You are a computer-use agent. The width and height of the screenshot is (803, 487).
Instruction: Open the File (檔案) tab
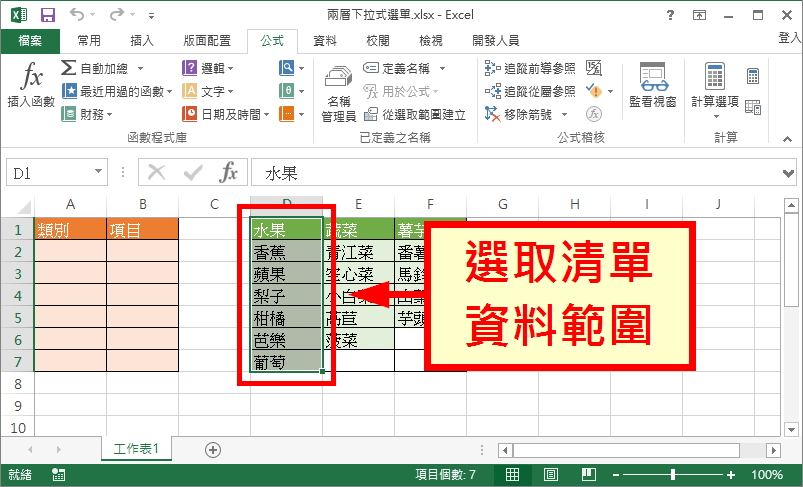[x=30, y=40]
